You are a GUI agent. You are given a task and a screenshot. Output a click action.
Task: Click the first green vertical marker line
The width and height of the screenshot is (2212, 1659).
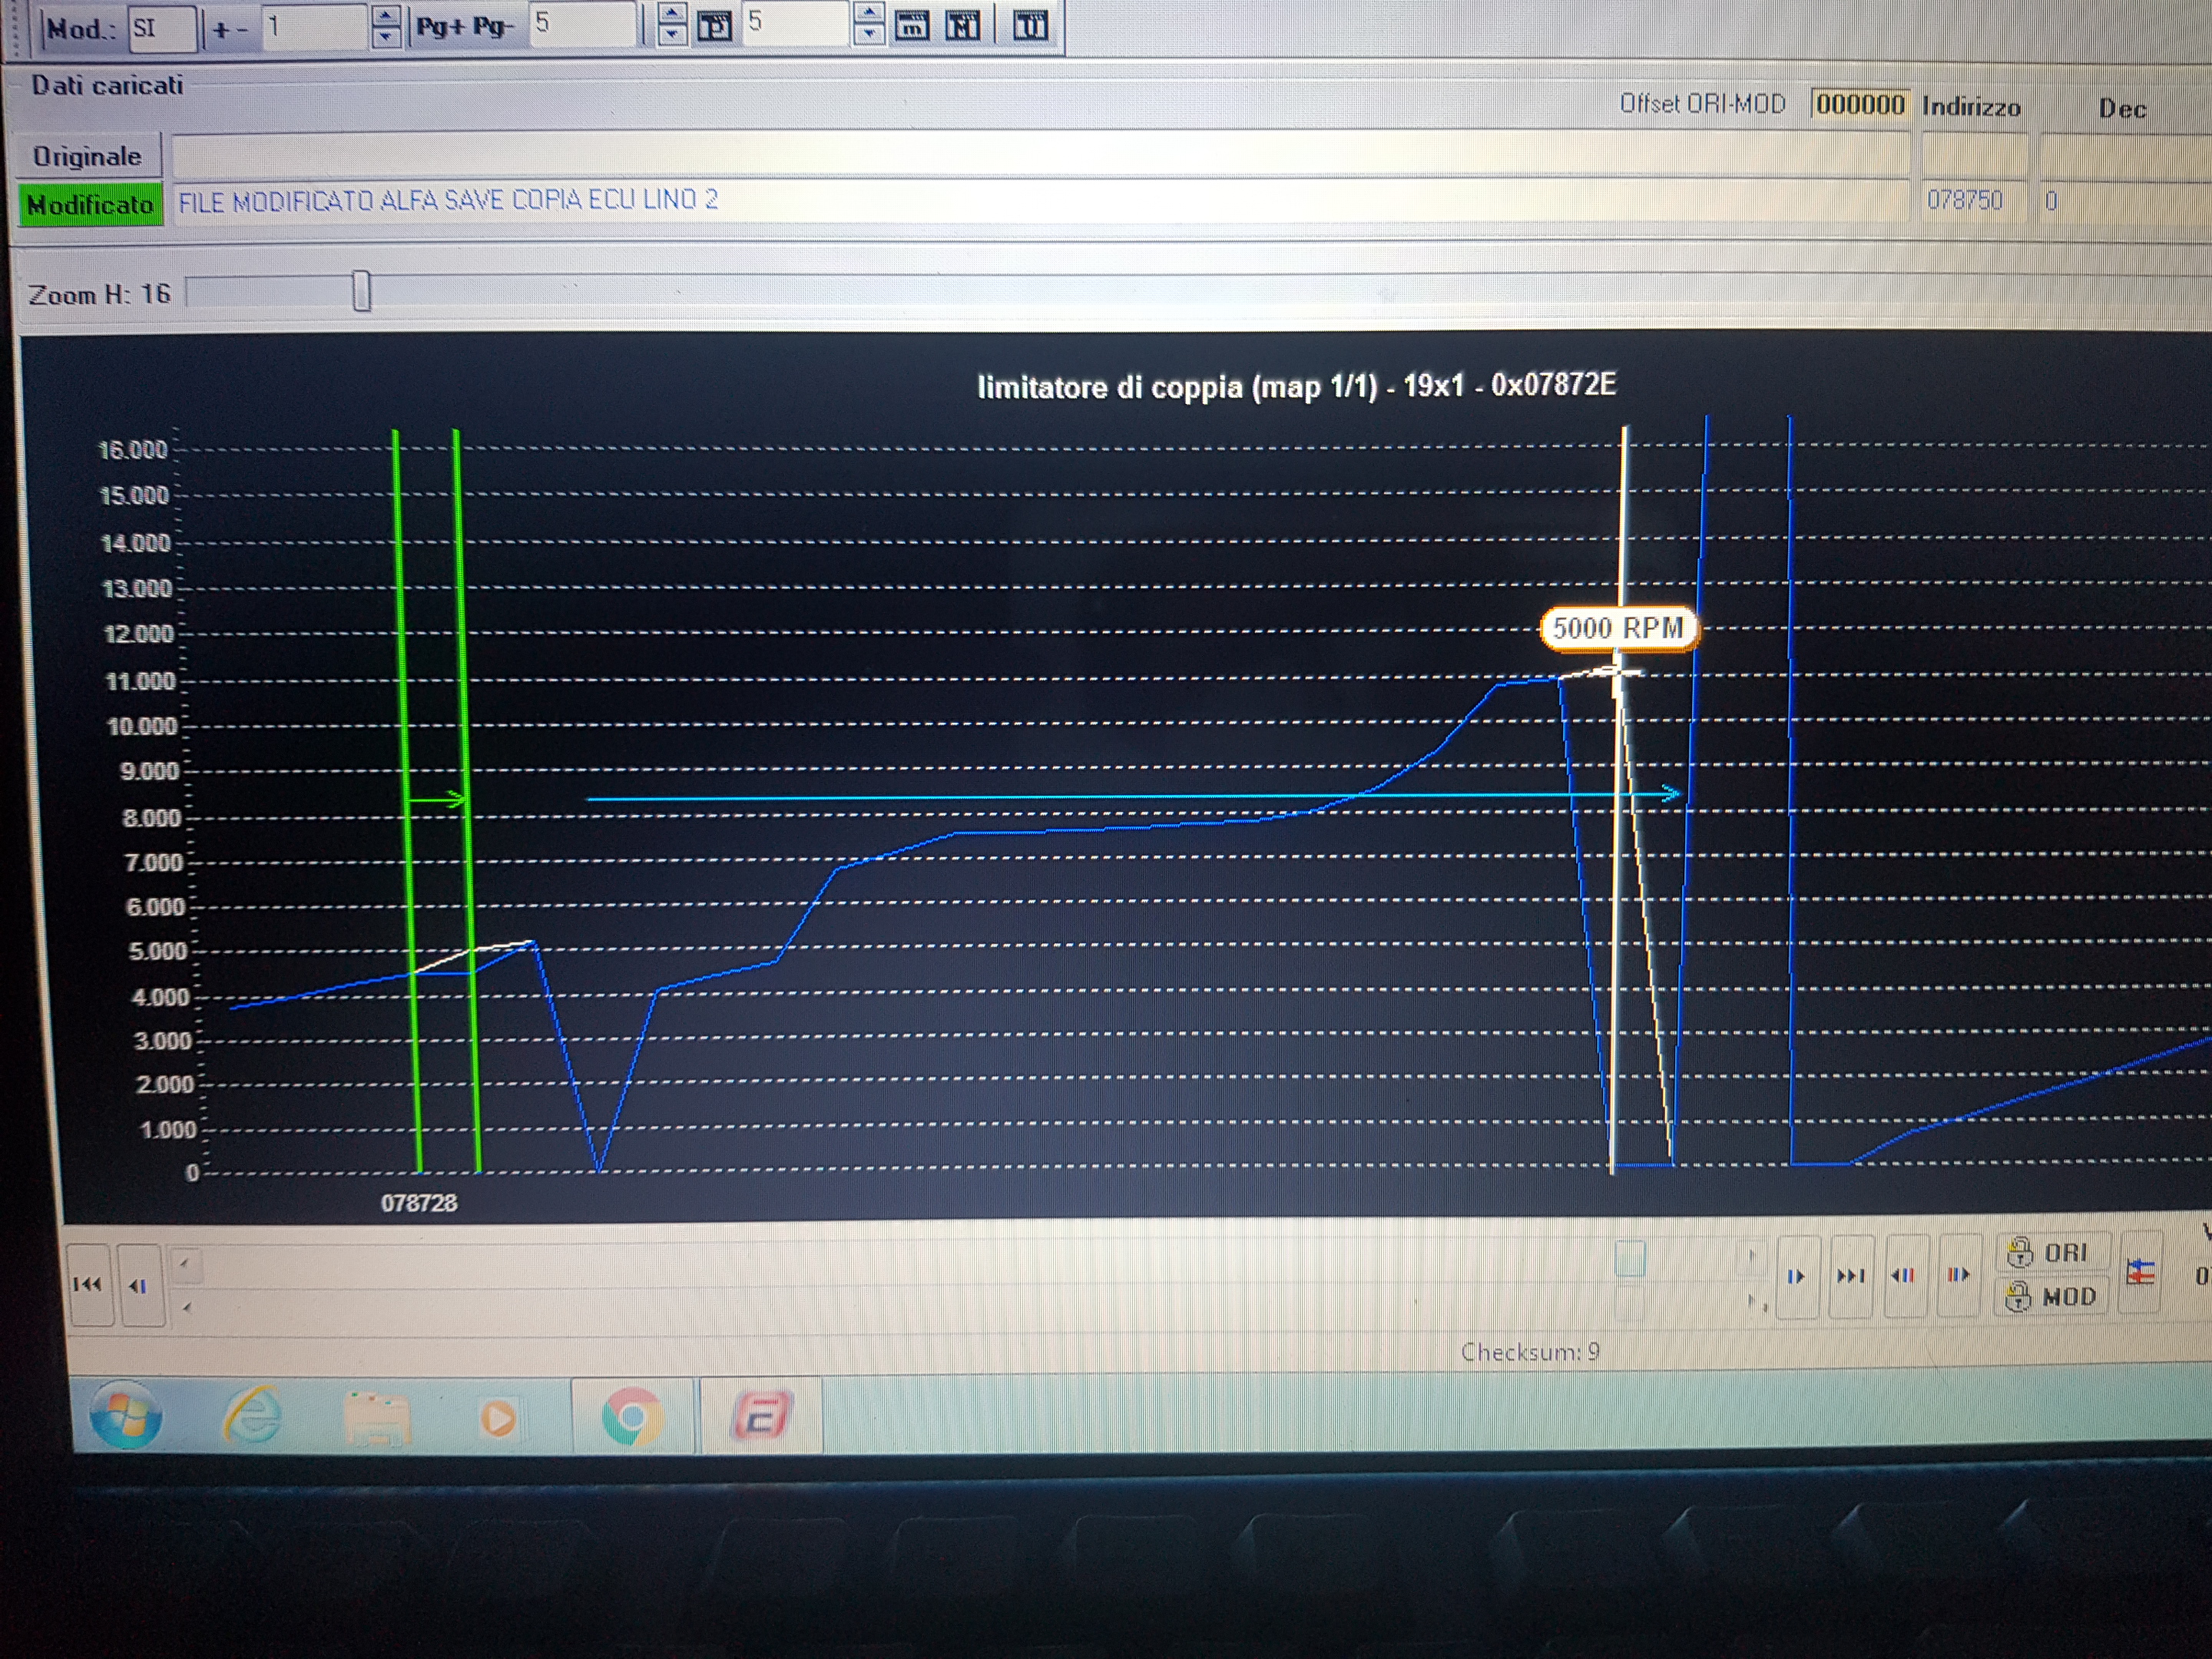(x=407, y=800)
